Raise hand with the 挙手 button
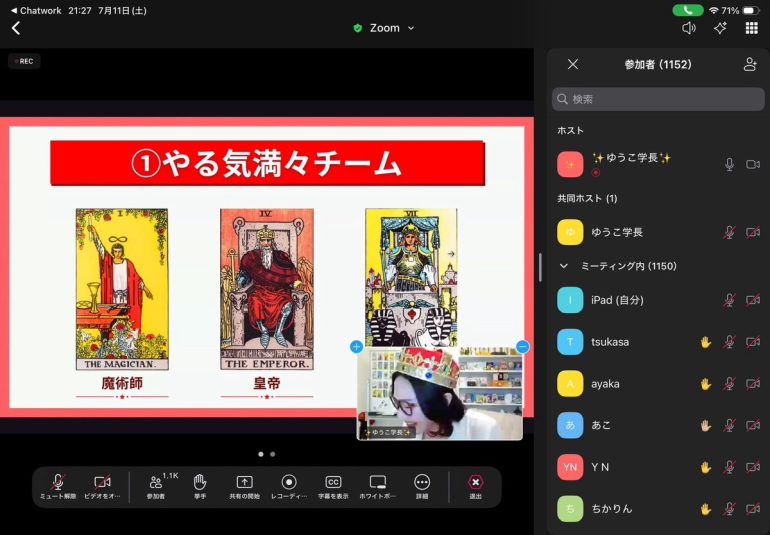 (x=199, y=487)
